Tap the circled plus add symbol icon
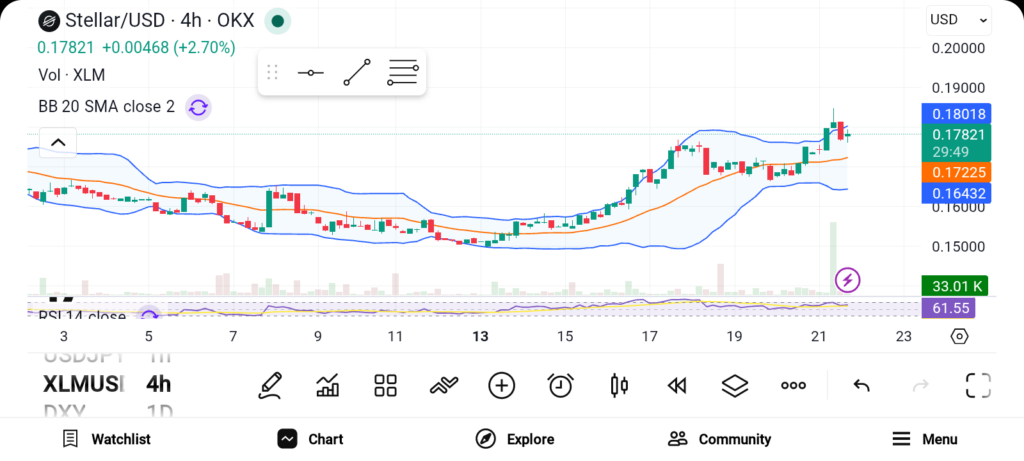Image resolution: width=1024 pixels, height=461 pixels. 502,385
